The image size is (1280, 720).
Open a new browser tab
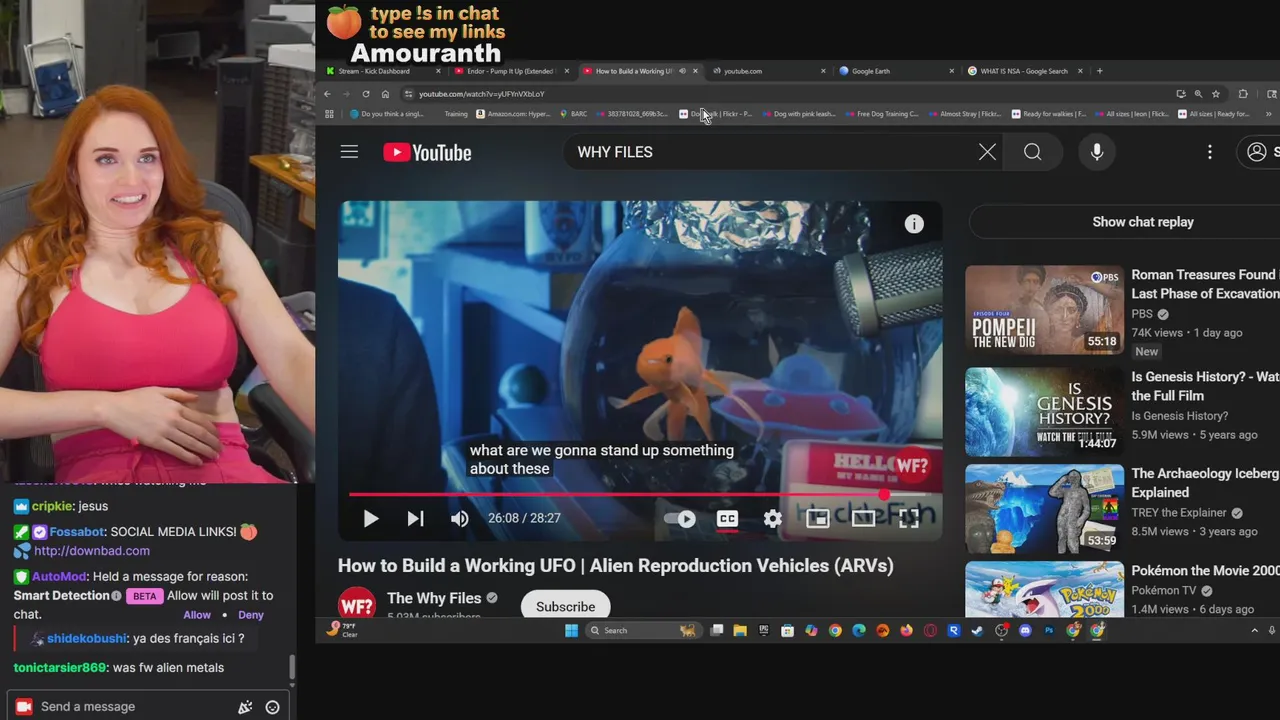tap(1099, 71)
